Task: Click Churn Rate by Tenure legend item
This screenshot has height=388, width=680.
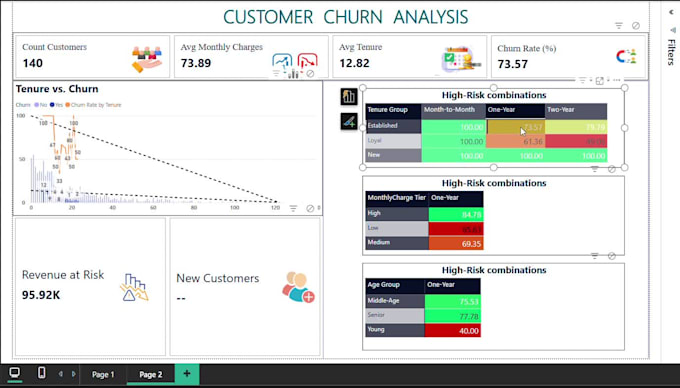Action: [x=93, y=105]
